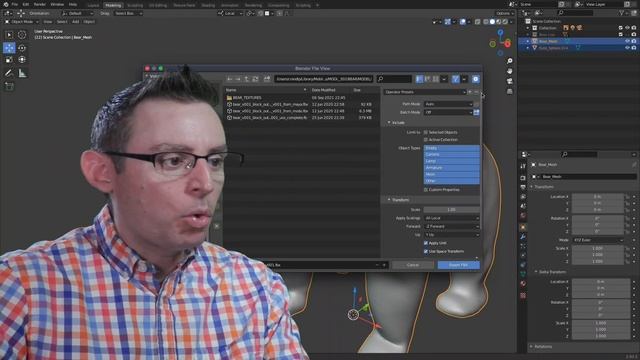The image size is (640, 360).
Task: Select the Add Cube tool
Action: point(9,86)
